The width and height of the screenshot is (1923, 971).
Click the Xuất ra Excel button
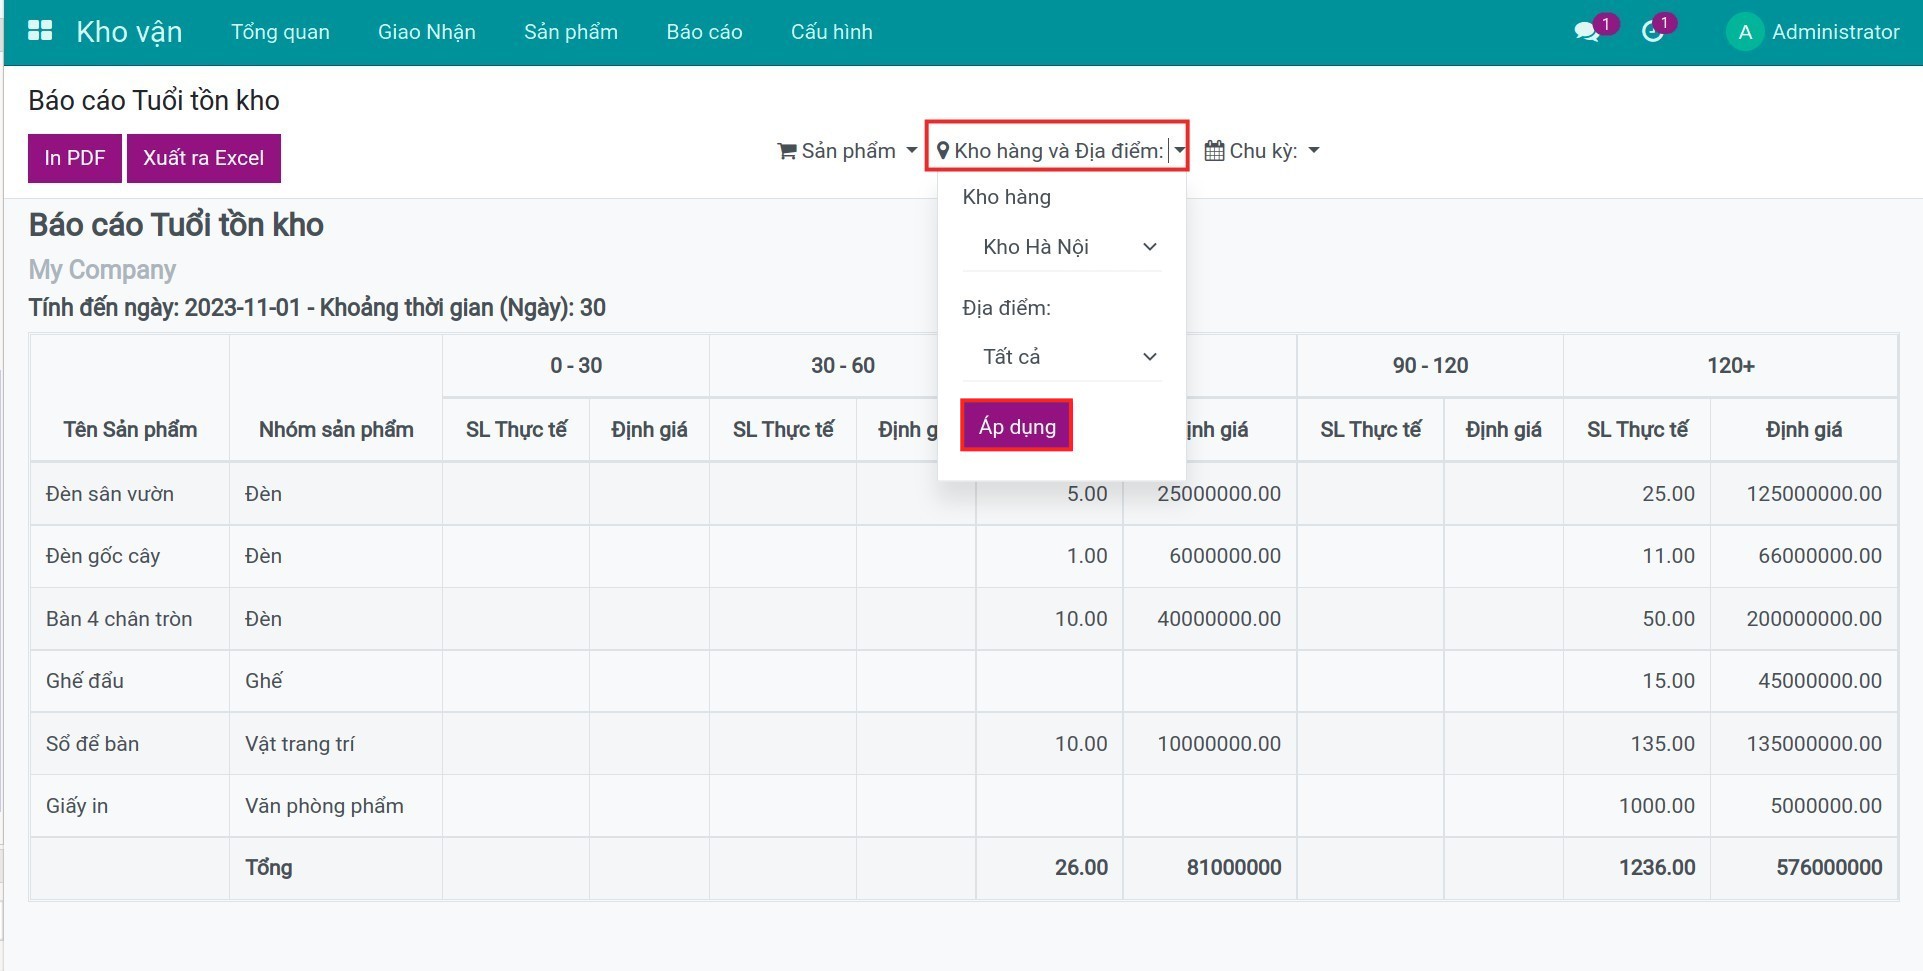(x=203, y=158)
